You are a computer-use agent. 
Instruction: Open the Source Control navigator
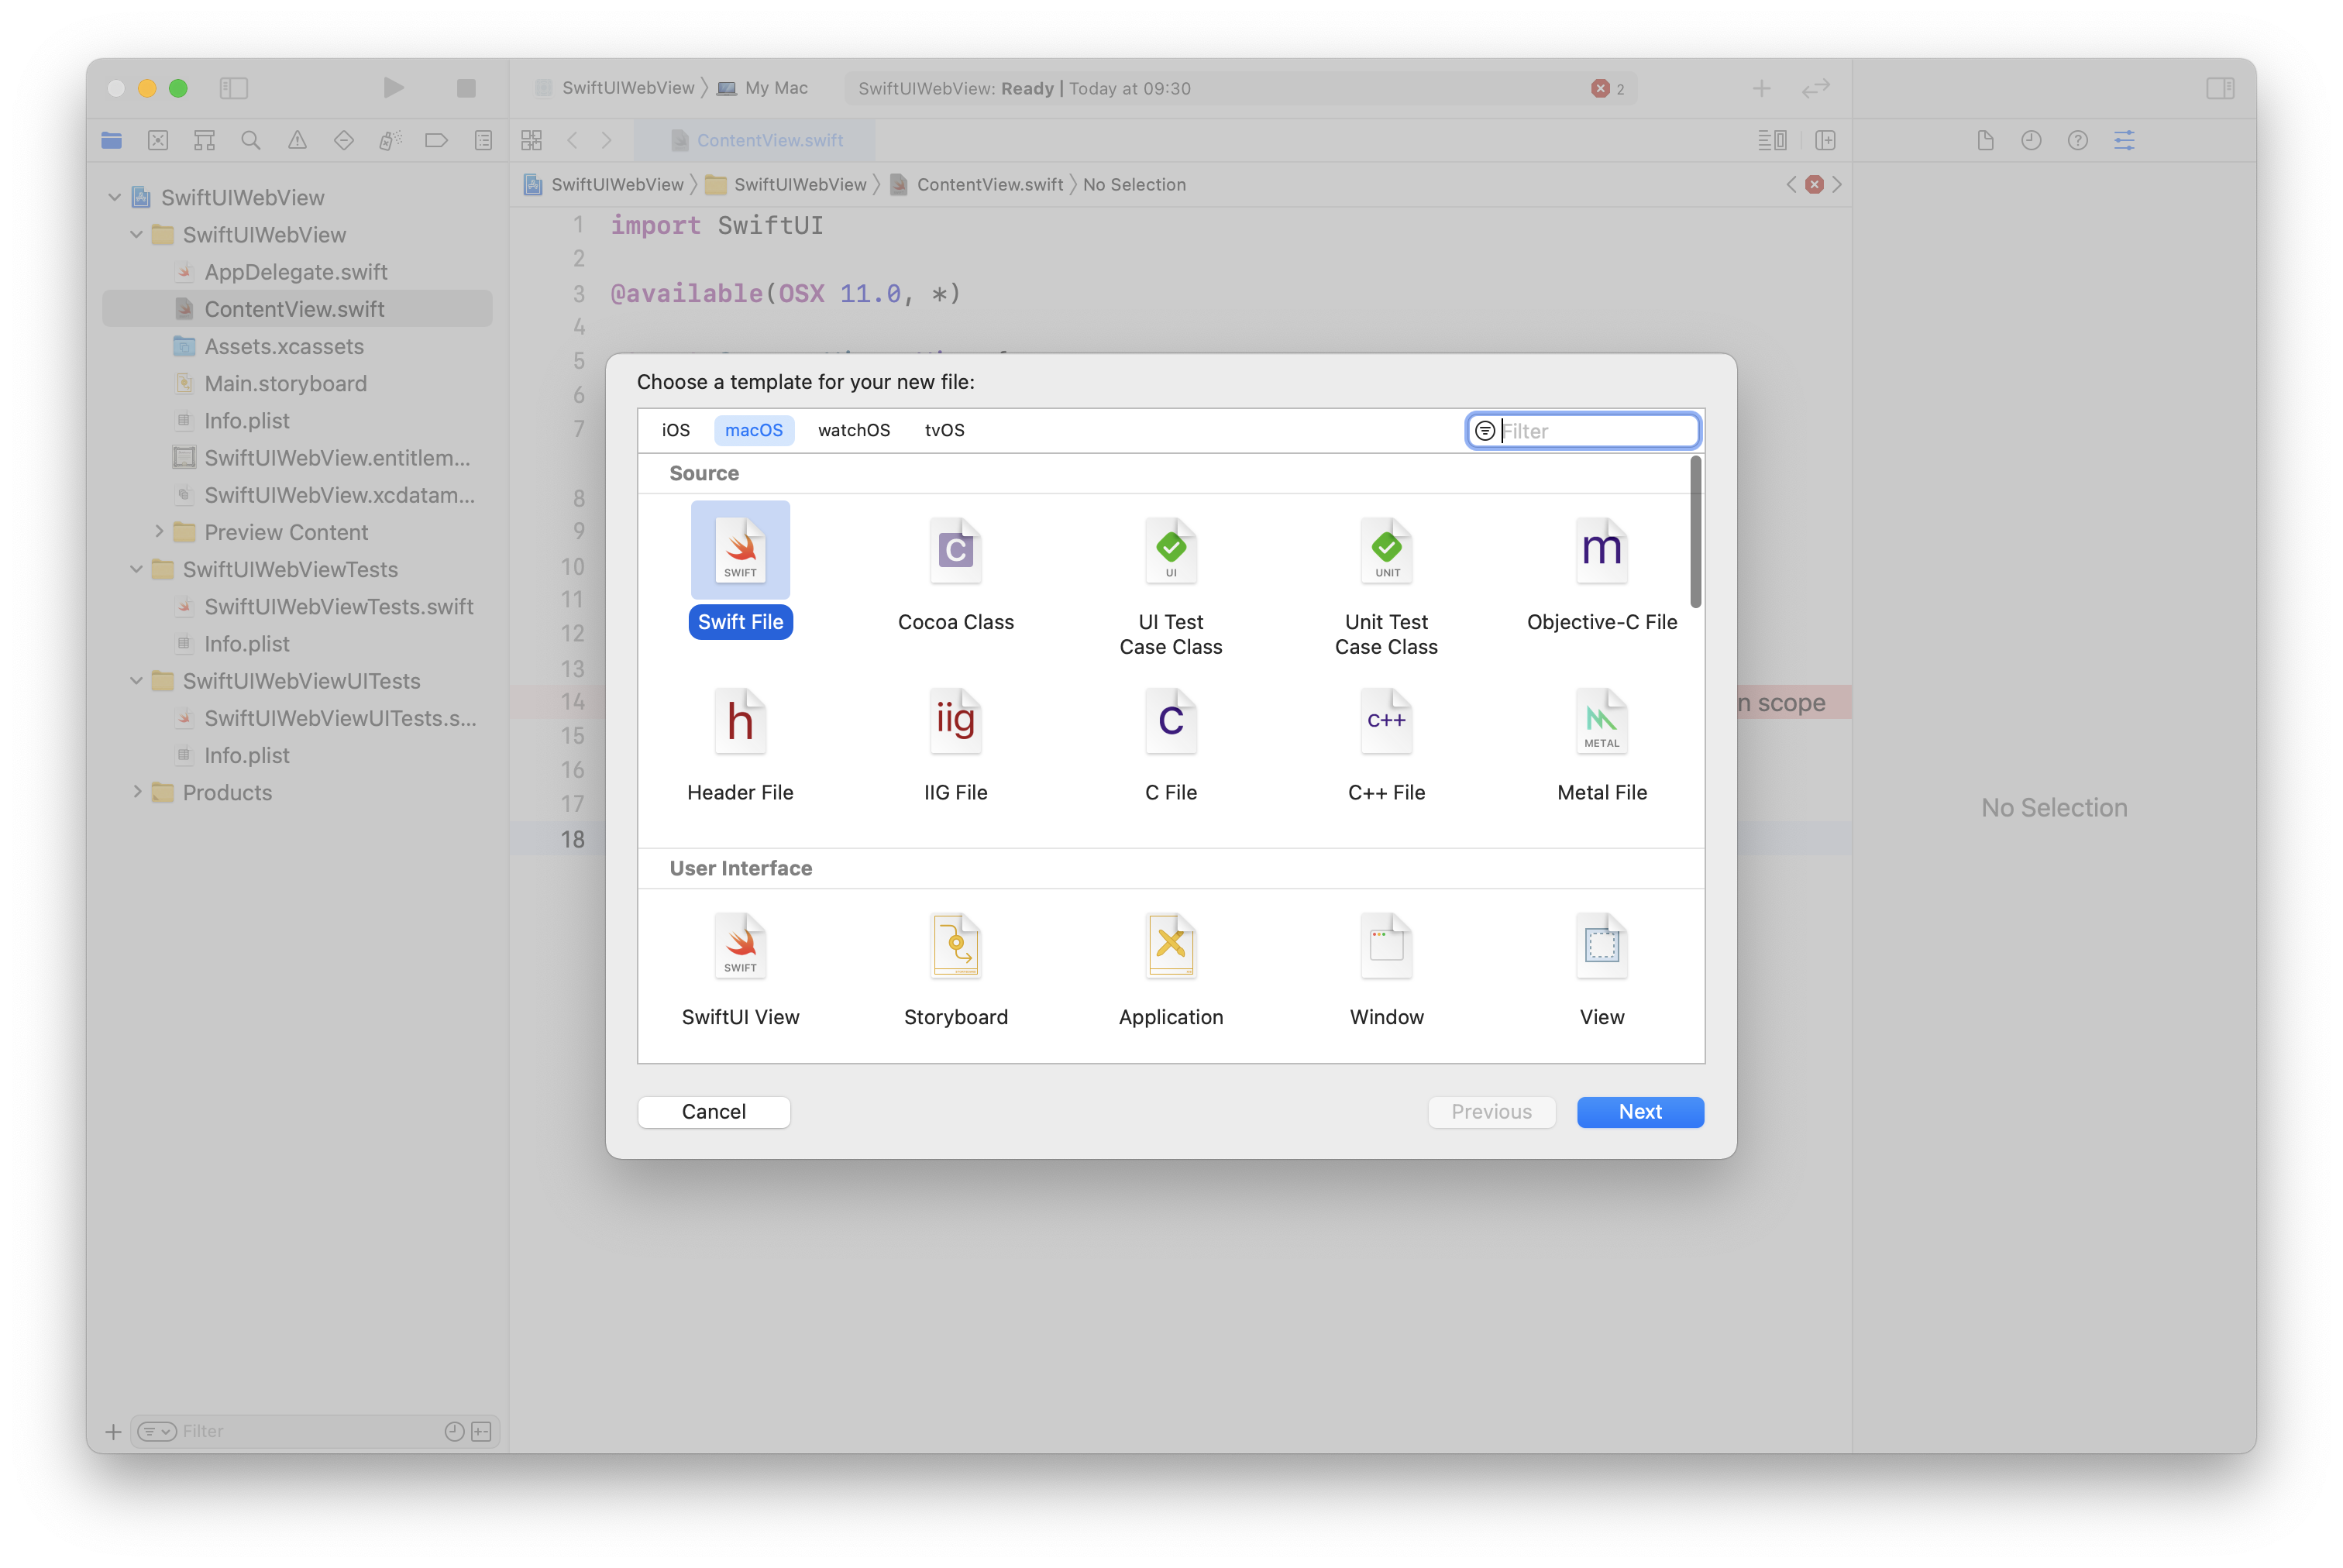point(158,140)
